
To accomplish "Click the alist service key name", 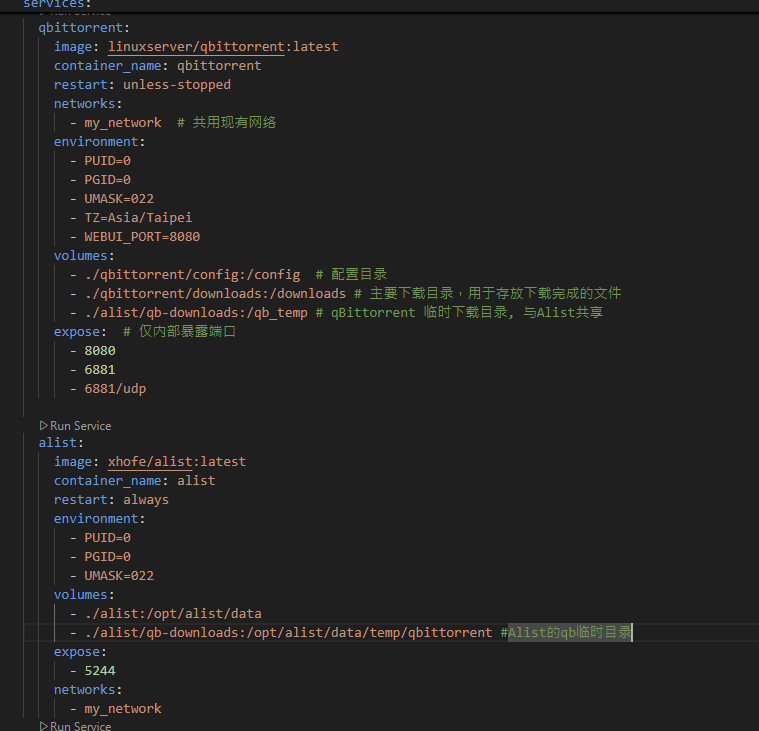I will (x=58, y=442).
